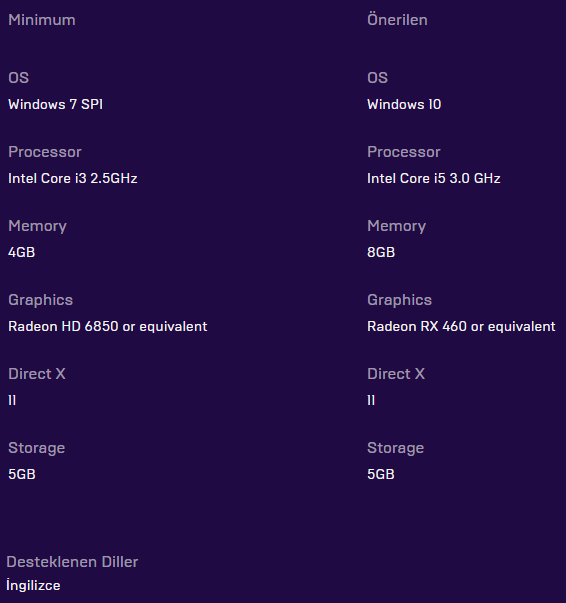566x603 pixels.
Task: Click the minimum Memory label
Action: (x=37, y=226)
